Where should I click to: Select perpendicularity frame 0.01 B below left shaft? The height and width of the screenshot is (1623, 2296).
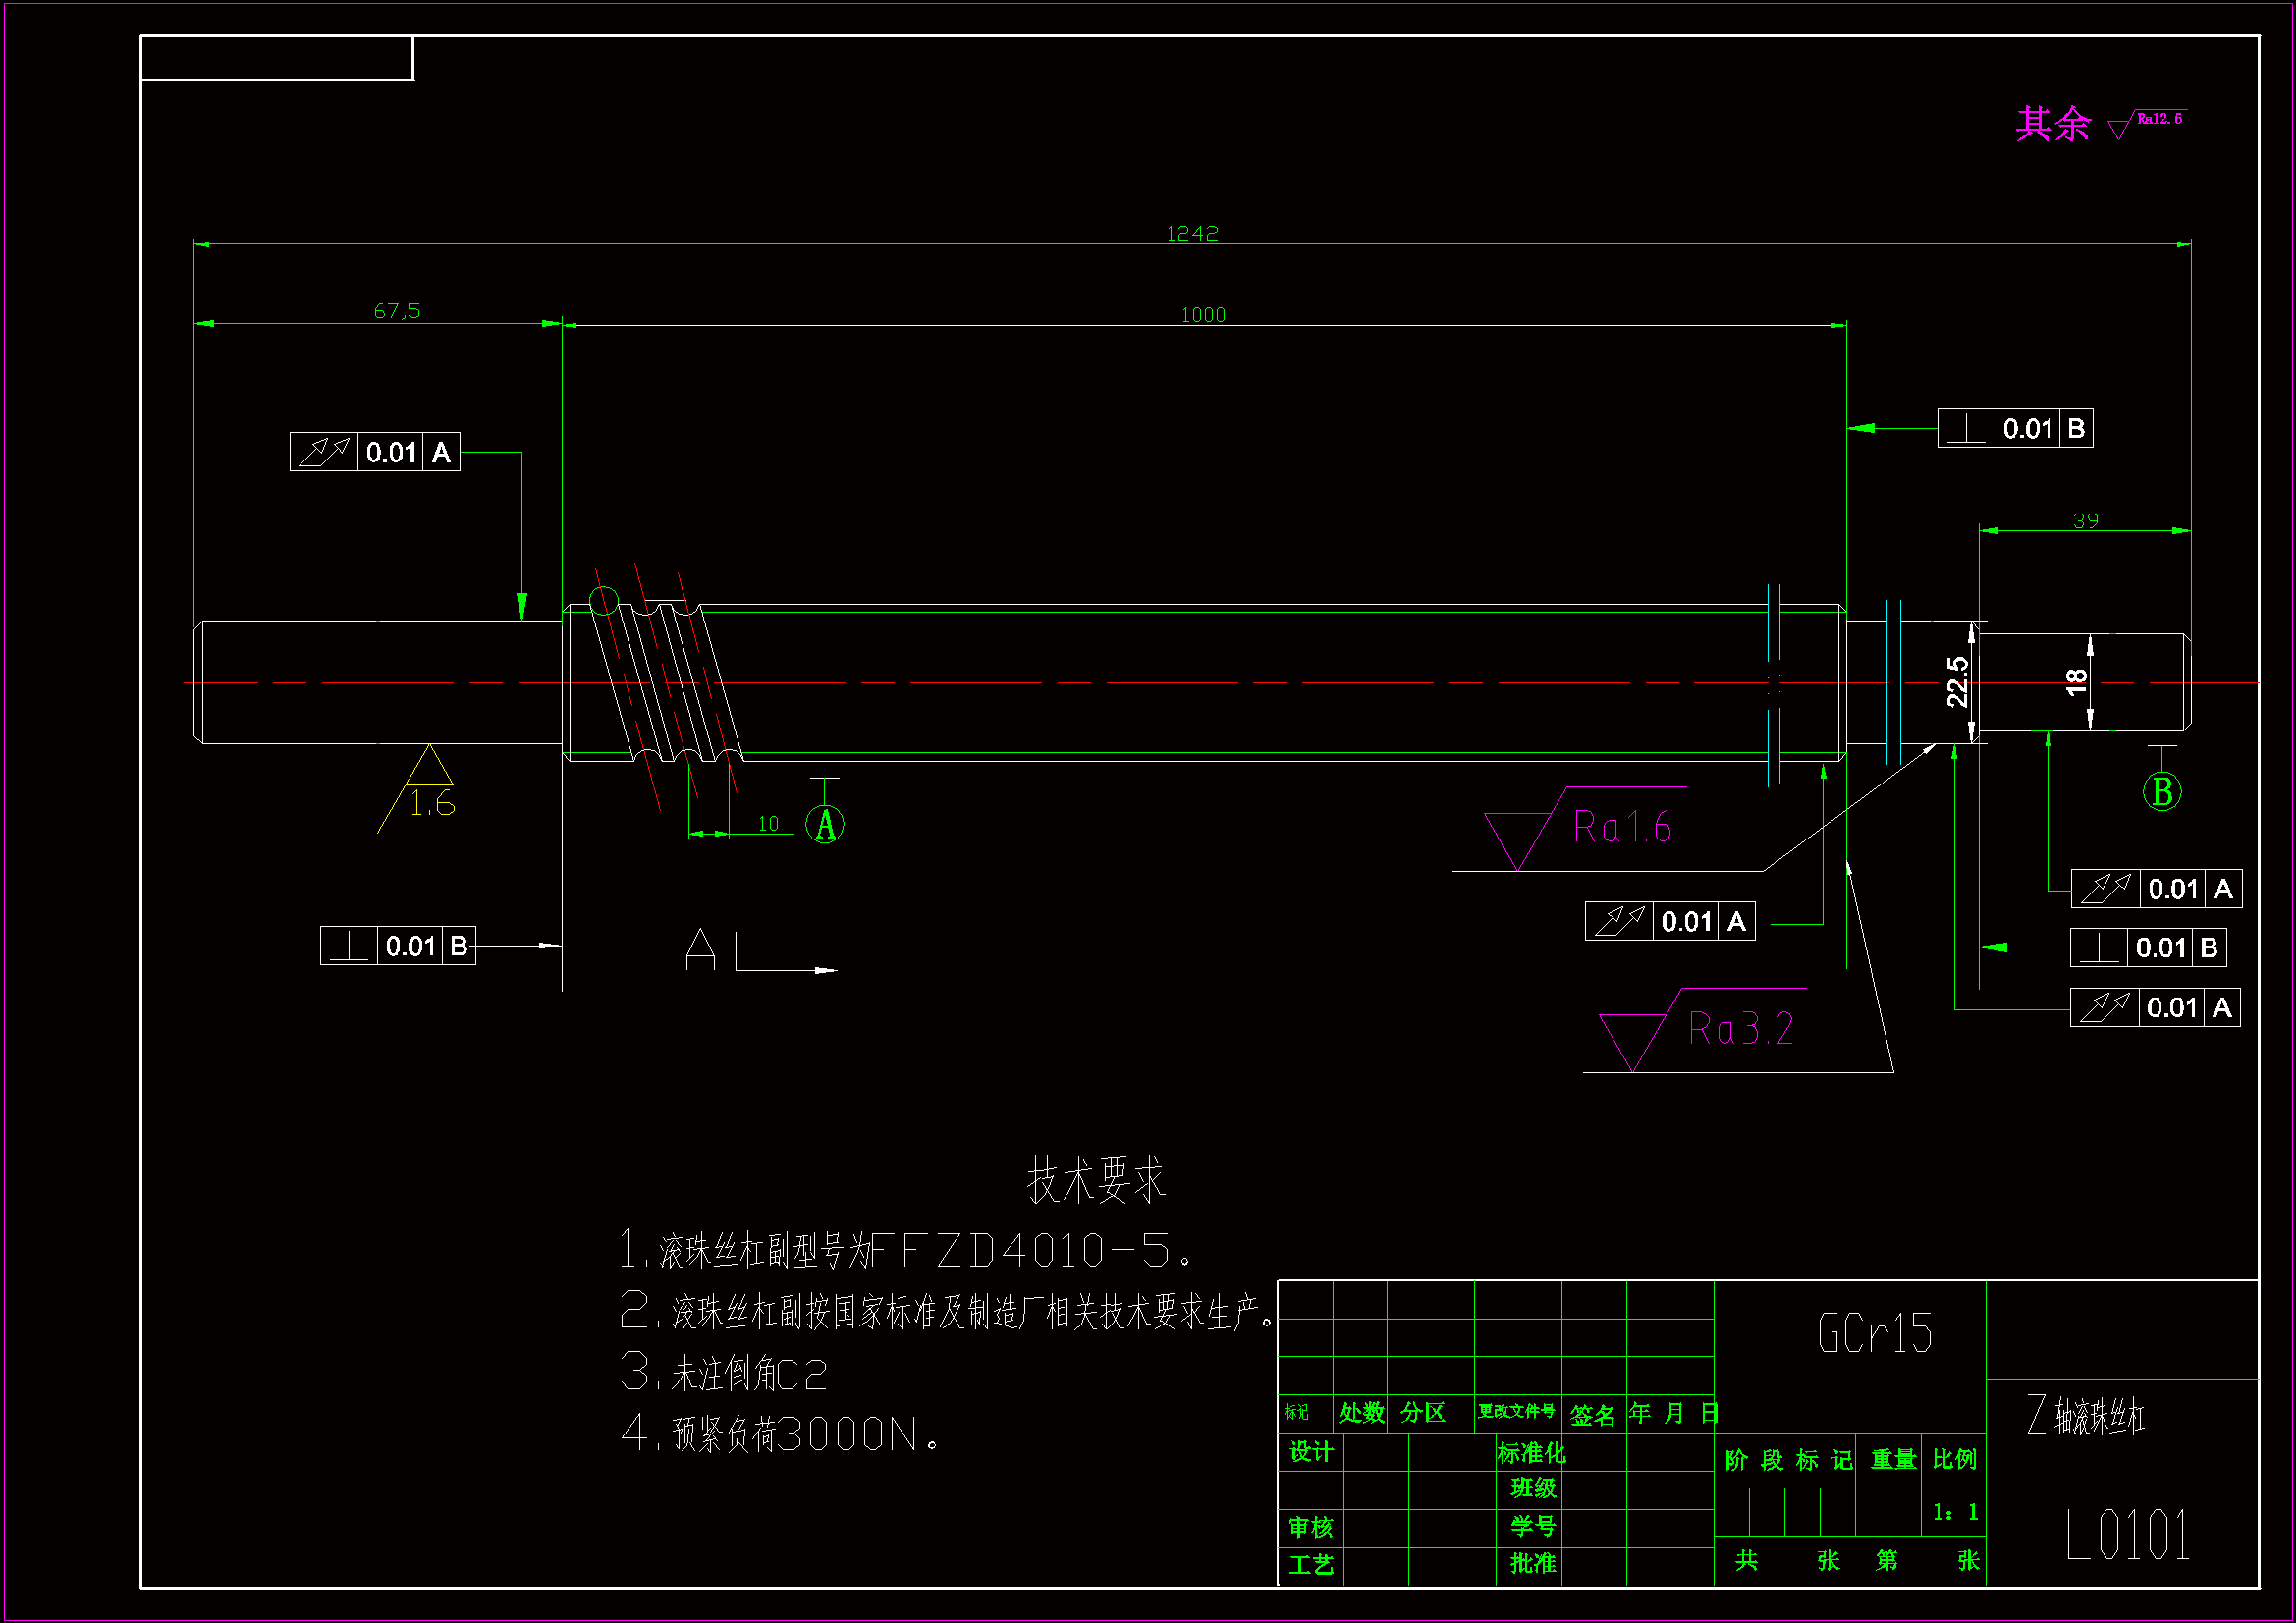tap(398, 946)
